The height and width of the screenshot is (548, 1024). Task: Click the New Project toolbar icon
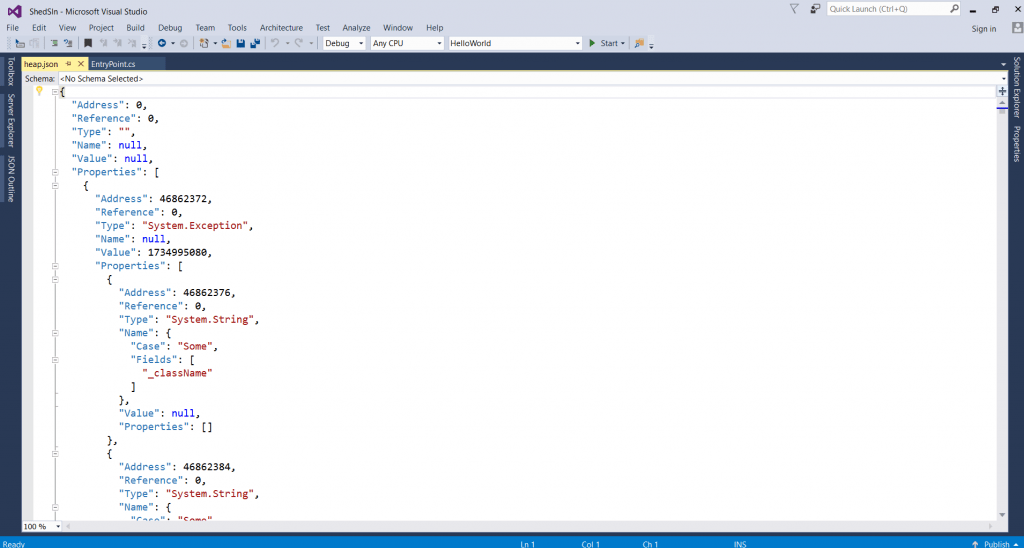pyautogui.click(x=204, y=43)
